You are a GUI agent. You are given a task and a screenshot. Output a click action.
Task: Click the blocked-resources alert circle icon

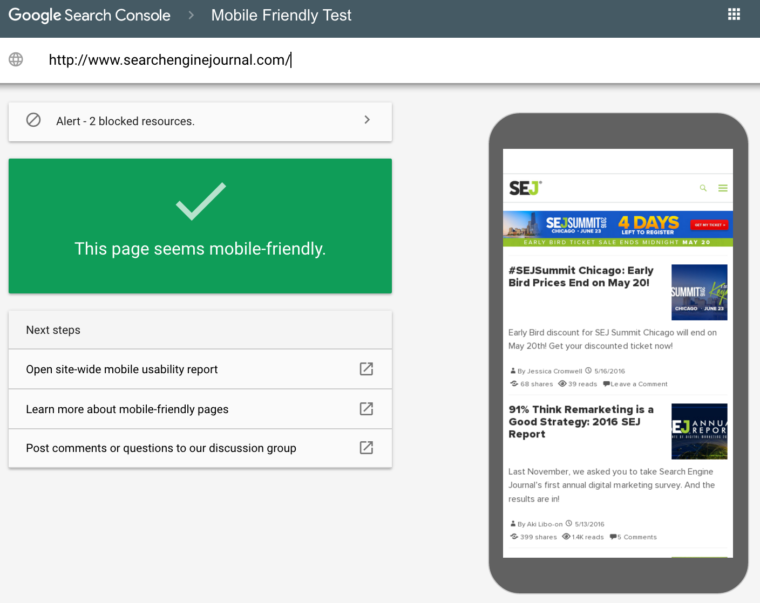pos(33,120)
